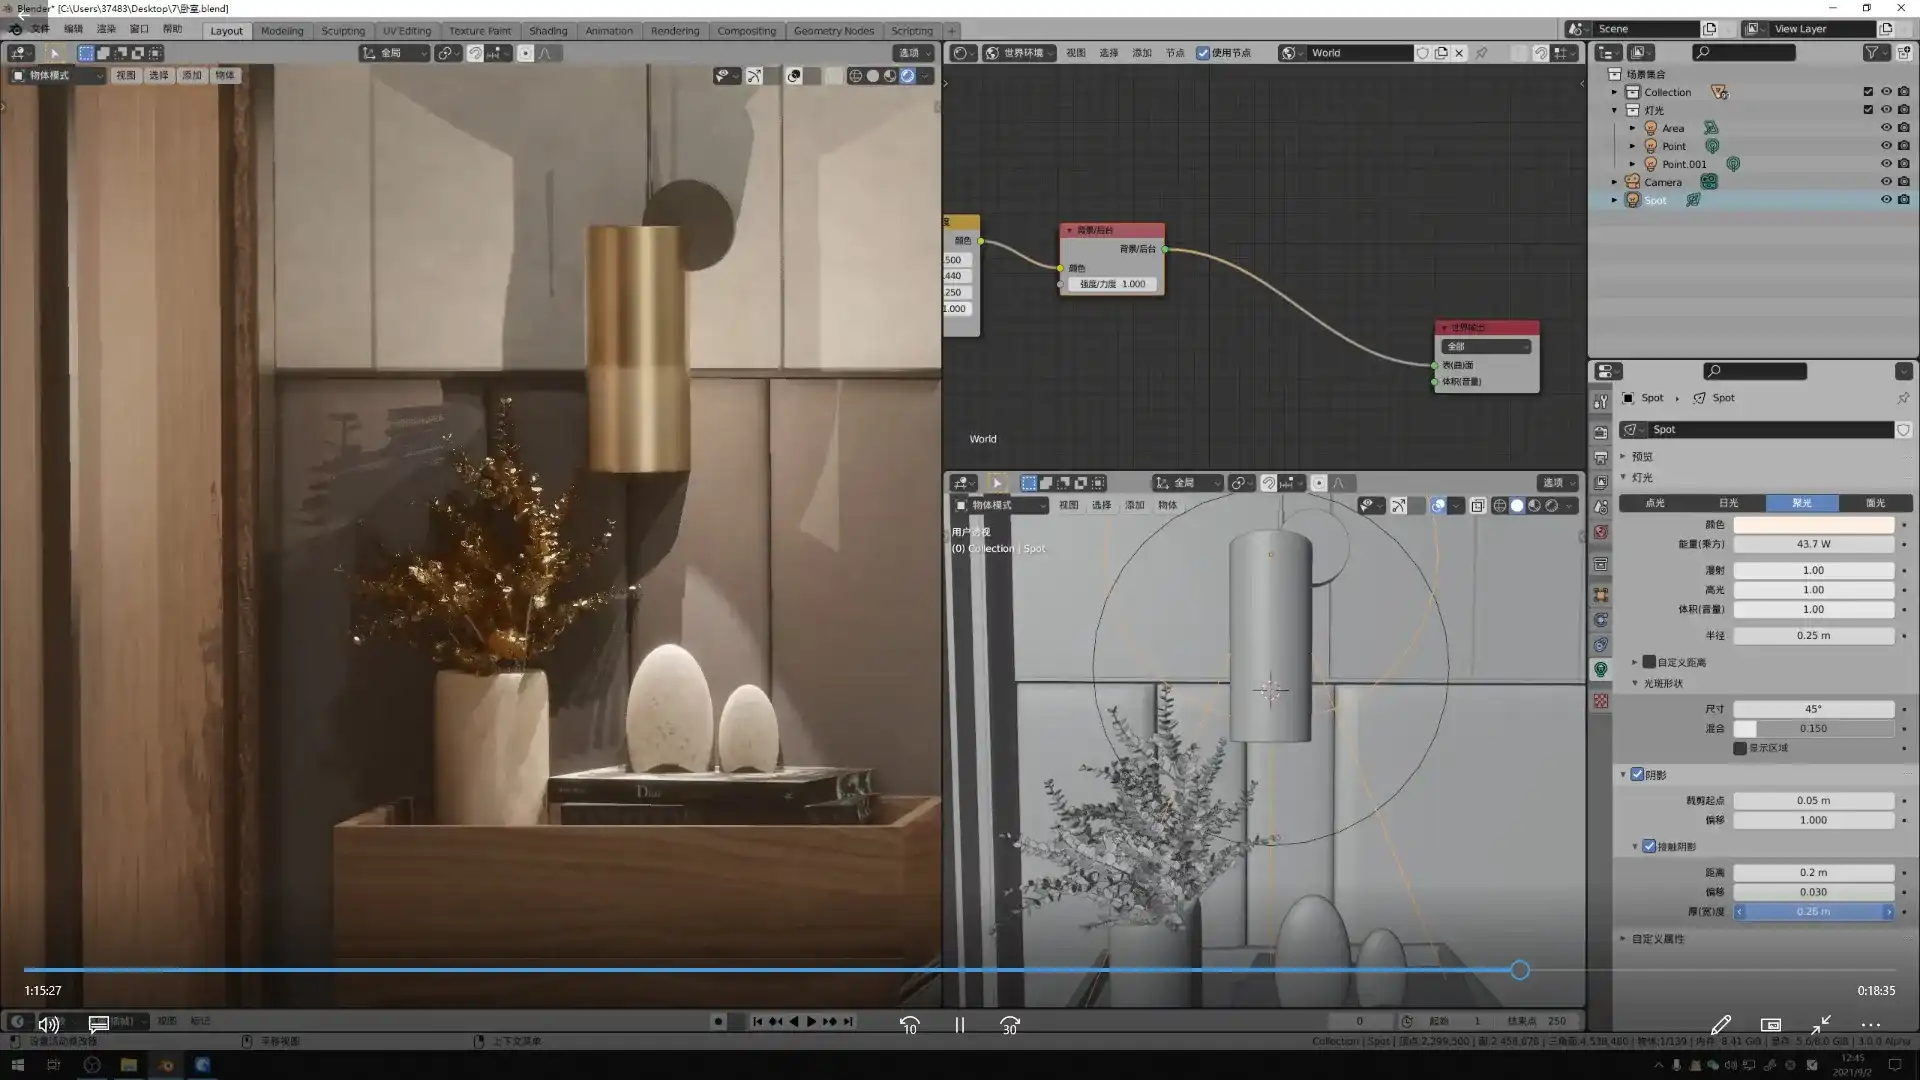1920x1080 pixels.
Task: Click the video player pause button
Action: [959, 1025]
